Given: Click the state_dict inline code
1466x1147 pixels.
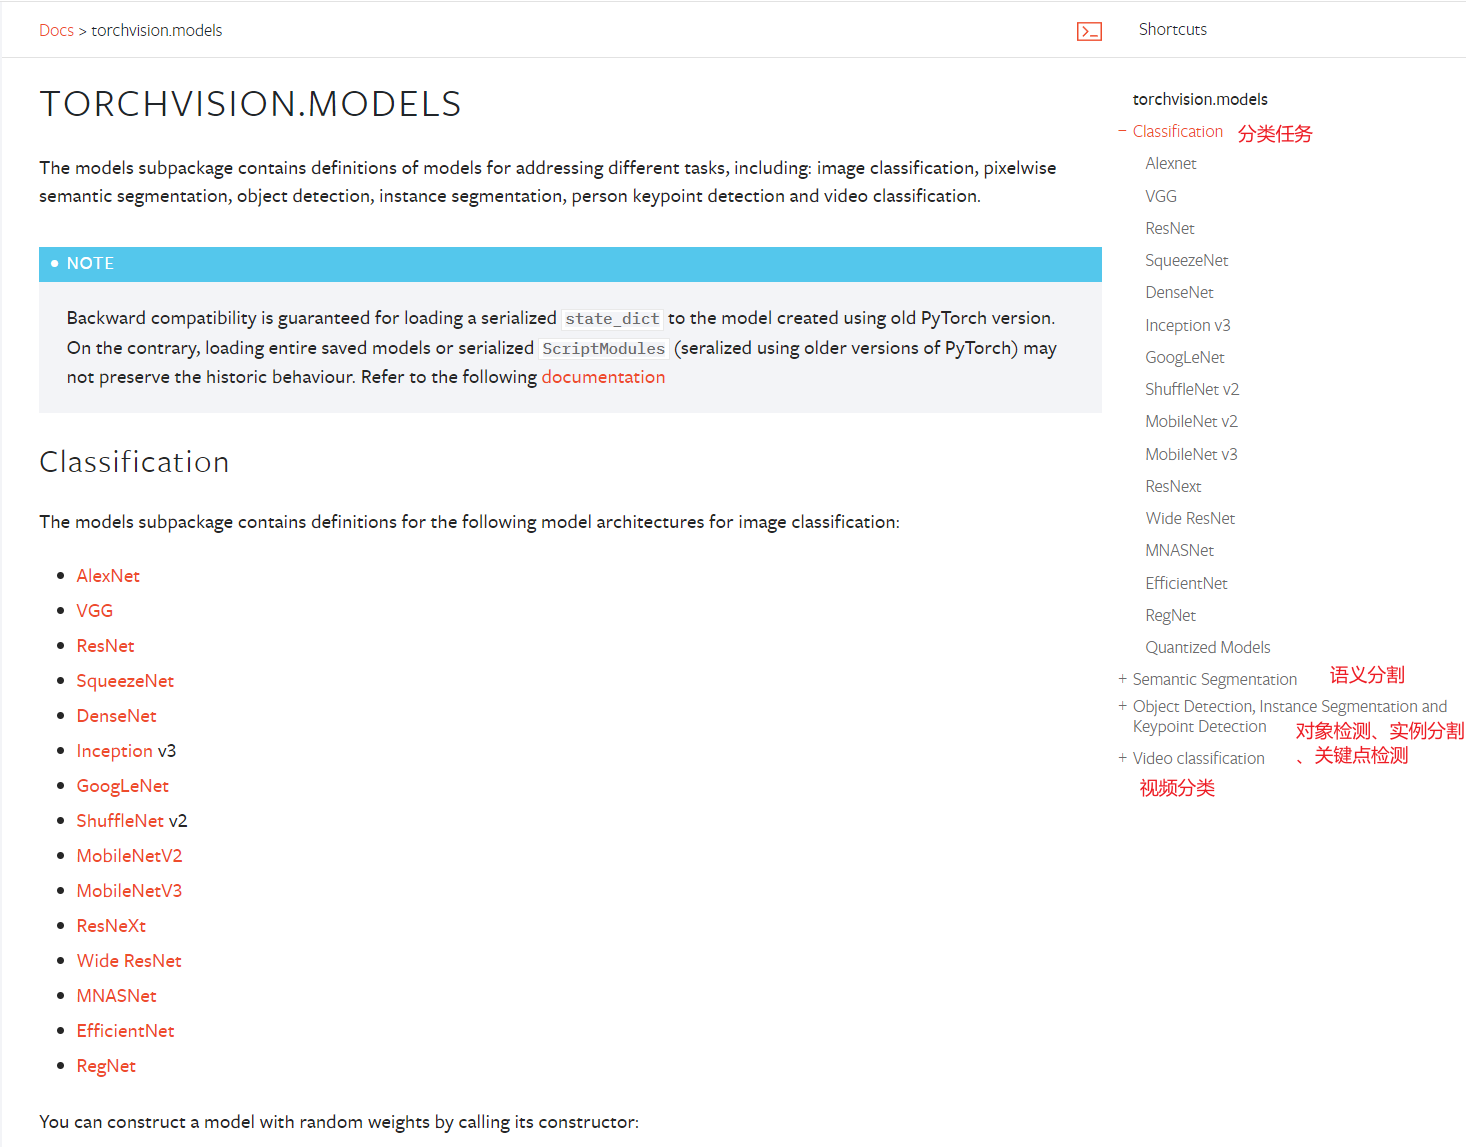Looking at the screenshot, I should click(612, 318).
